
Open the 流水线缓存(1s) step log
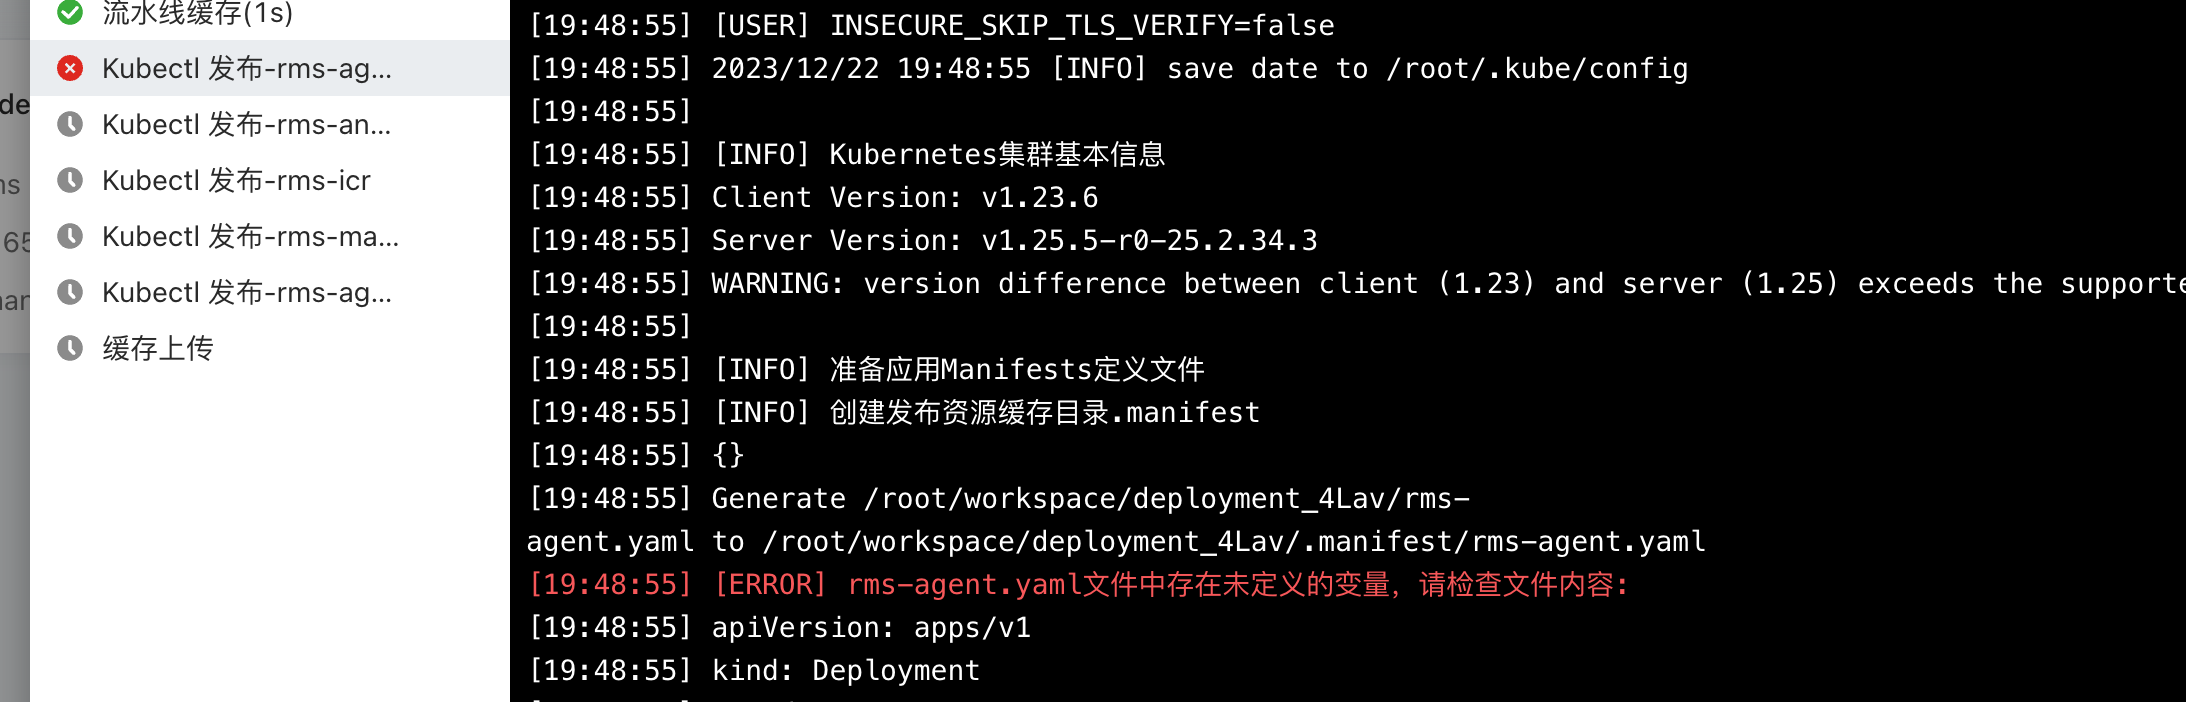point(270,13)
